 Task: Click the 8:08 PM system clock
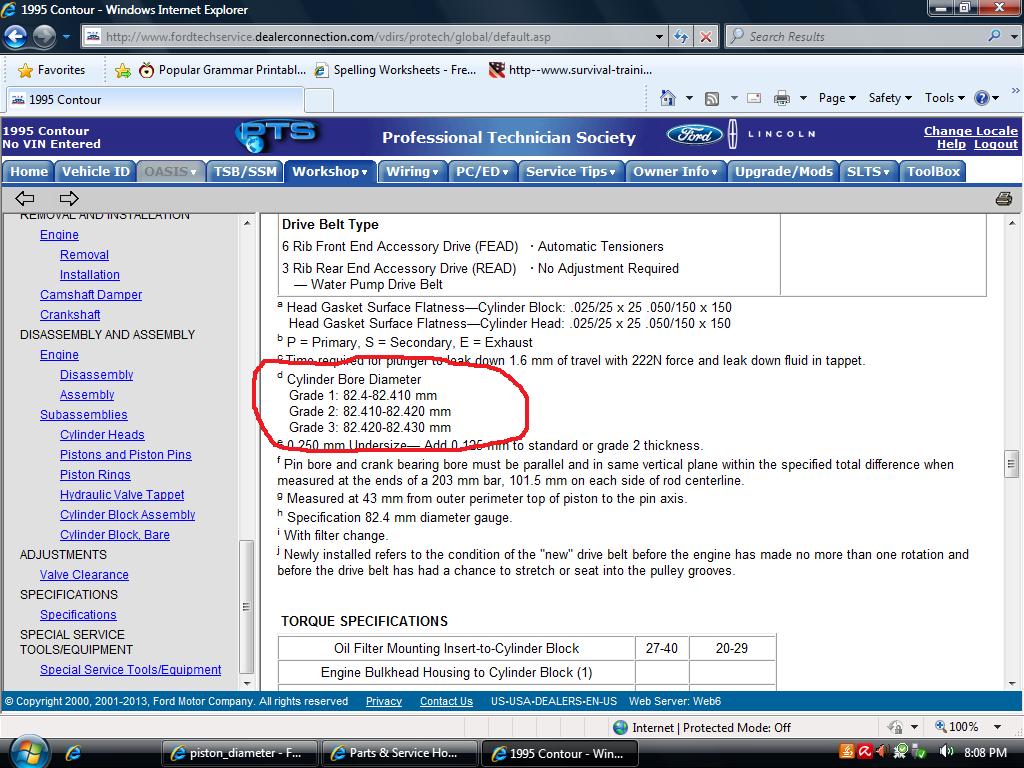tap(985, 752)
